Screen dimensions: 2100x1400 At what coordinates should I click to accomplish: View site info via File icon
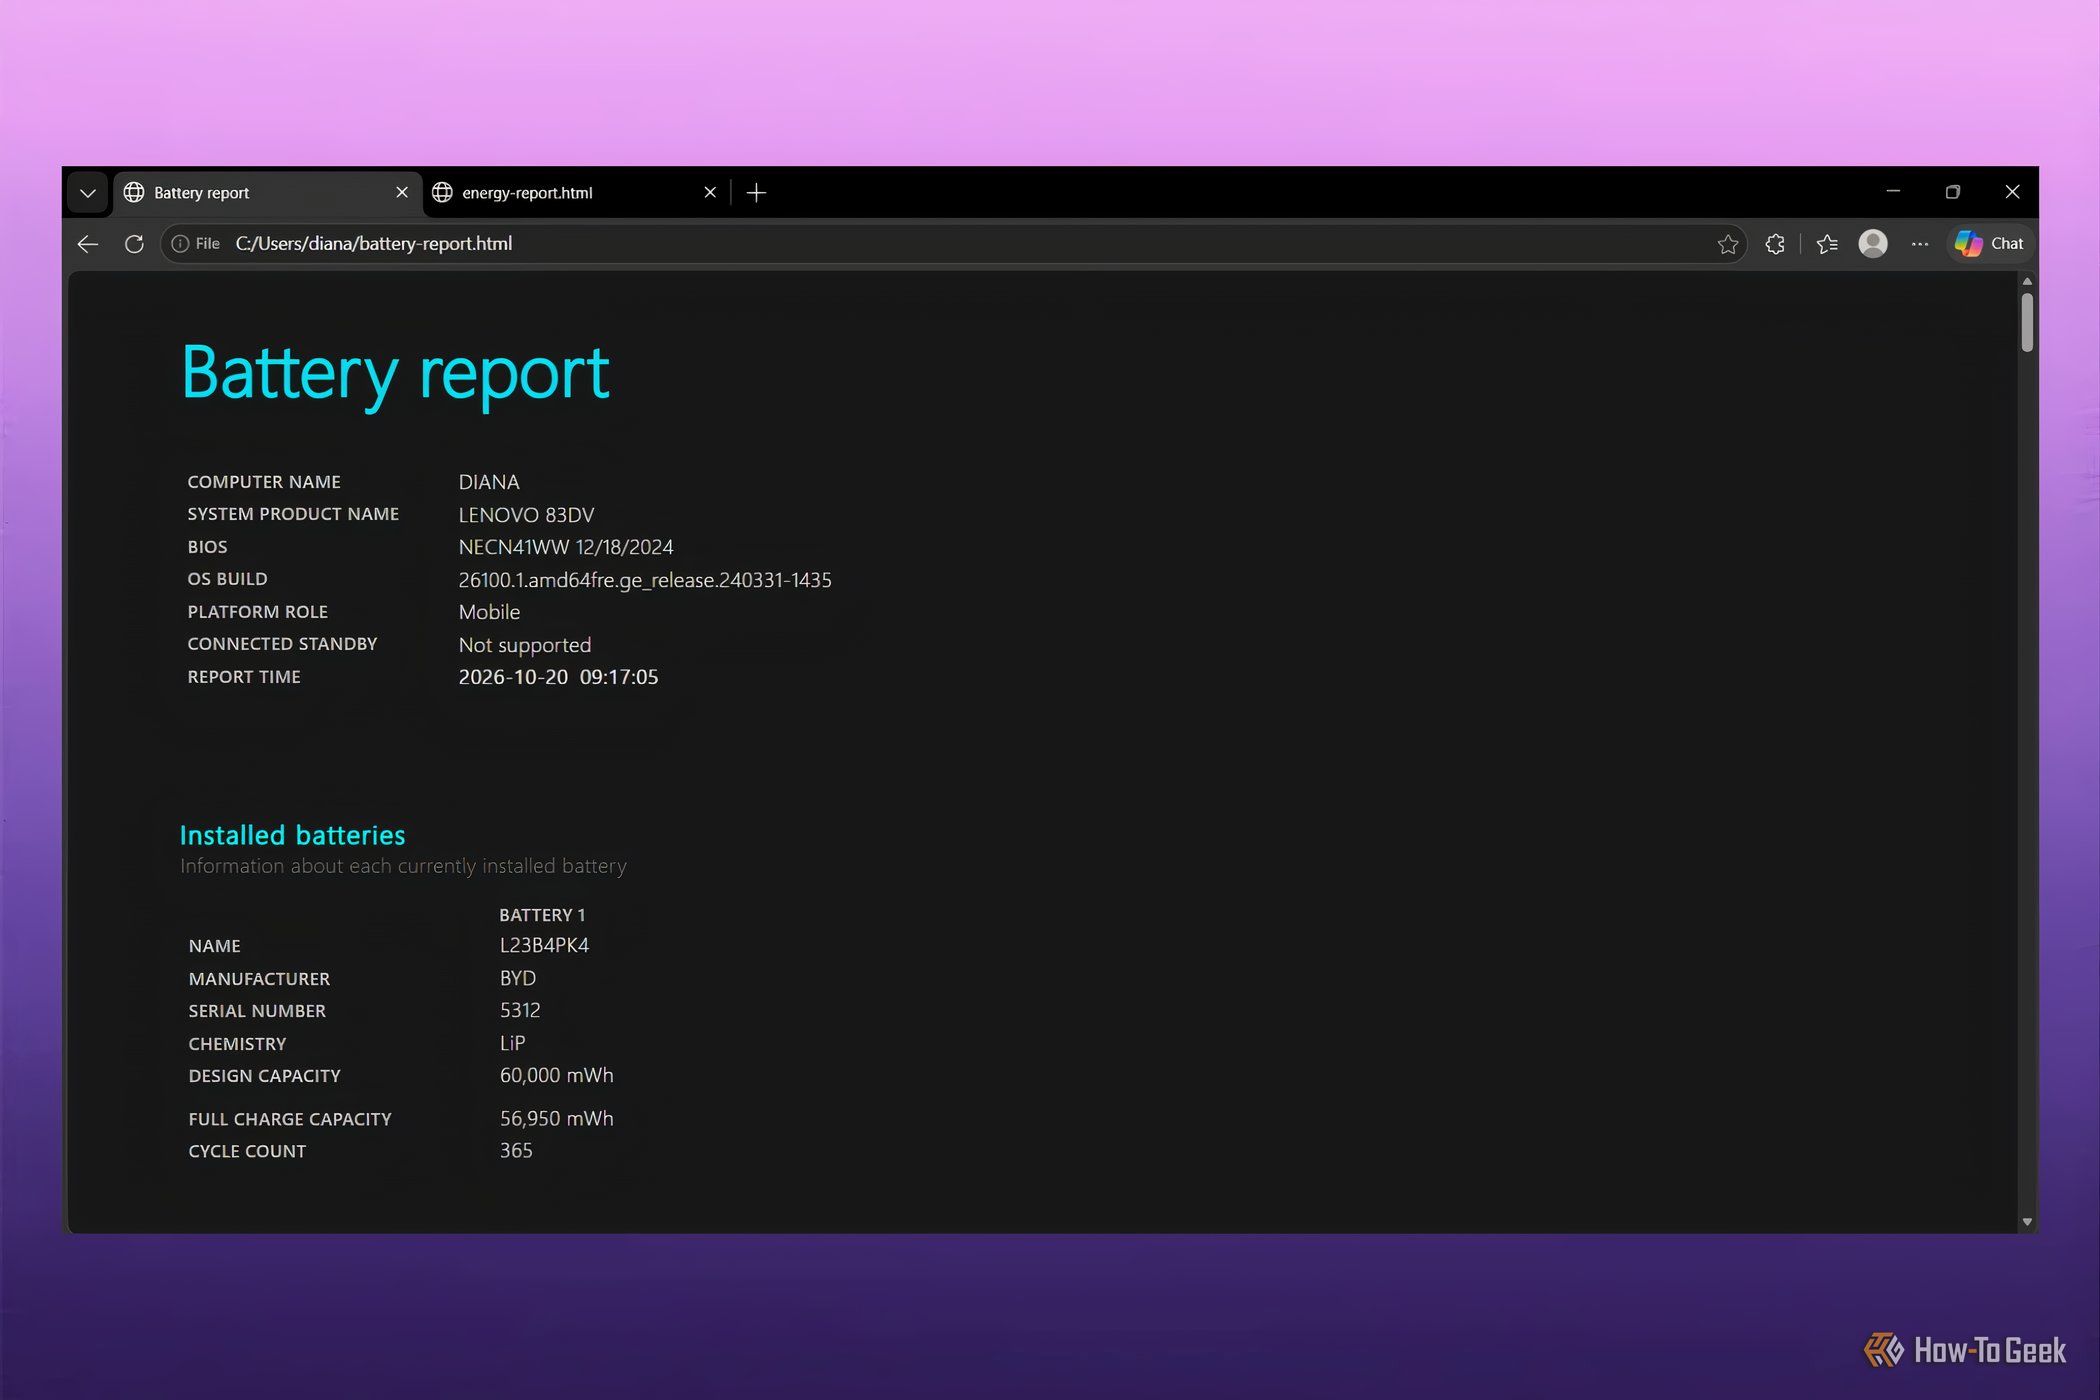(x=195, y=244)
